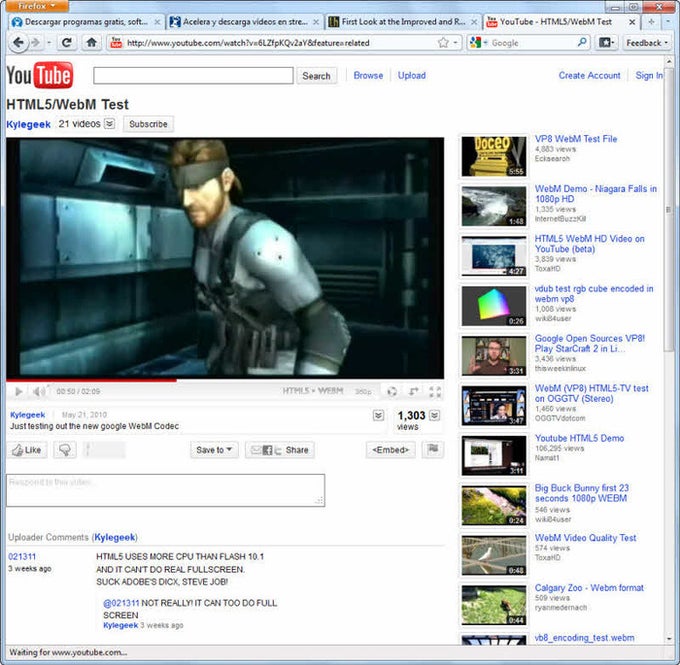Open the Firefox menu button

point(37,6)
